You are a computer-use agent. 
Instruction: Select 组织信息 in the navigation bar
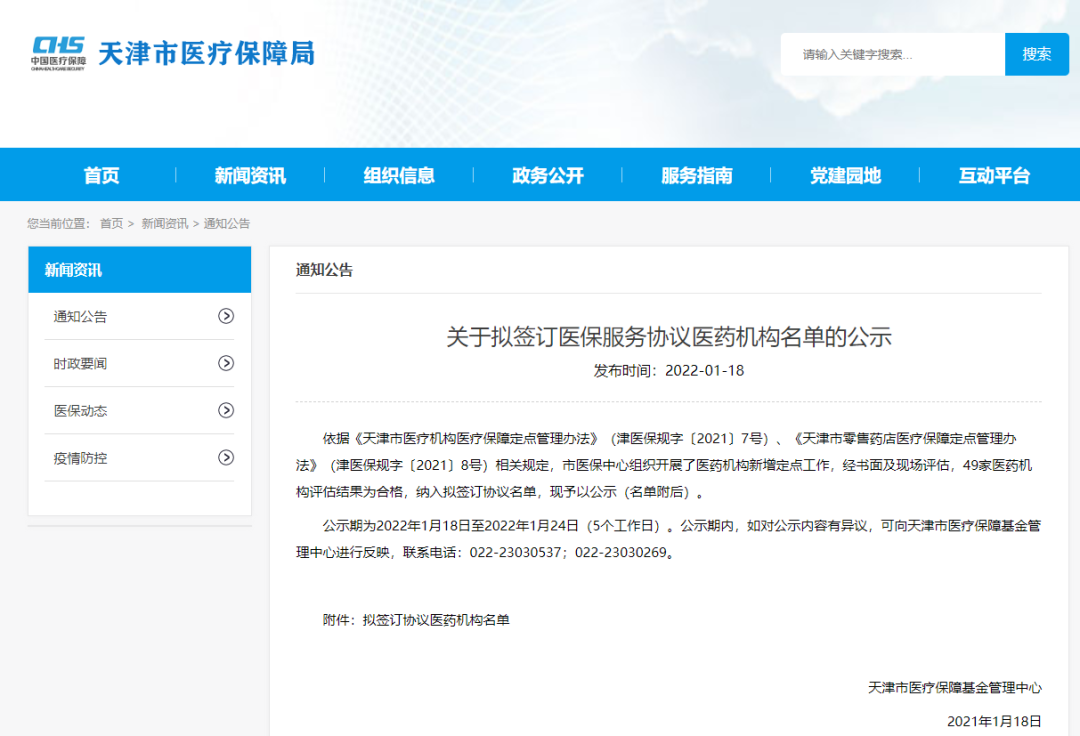pyautogui.click(x=400, y=174)
